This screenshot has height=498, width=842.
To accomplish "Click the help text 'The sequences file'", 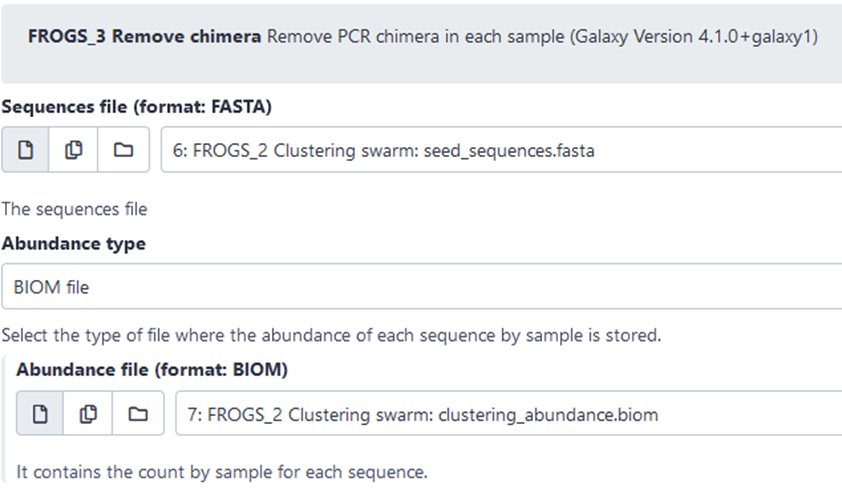I will [x=74, y=209].
